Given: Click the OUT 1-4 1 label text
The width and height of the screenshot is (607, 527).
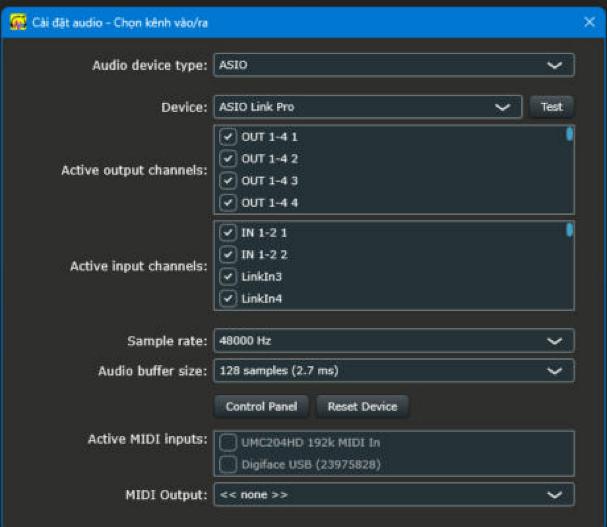Looking at the screenshot, I should 269,137.
